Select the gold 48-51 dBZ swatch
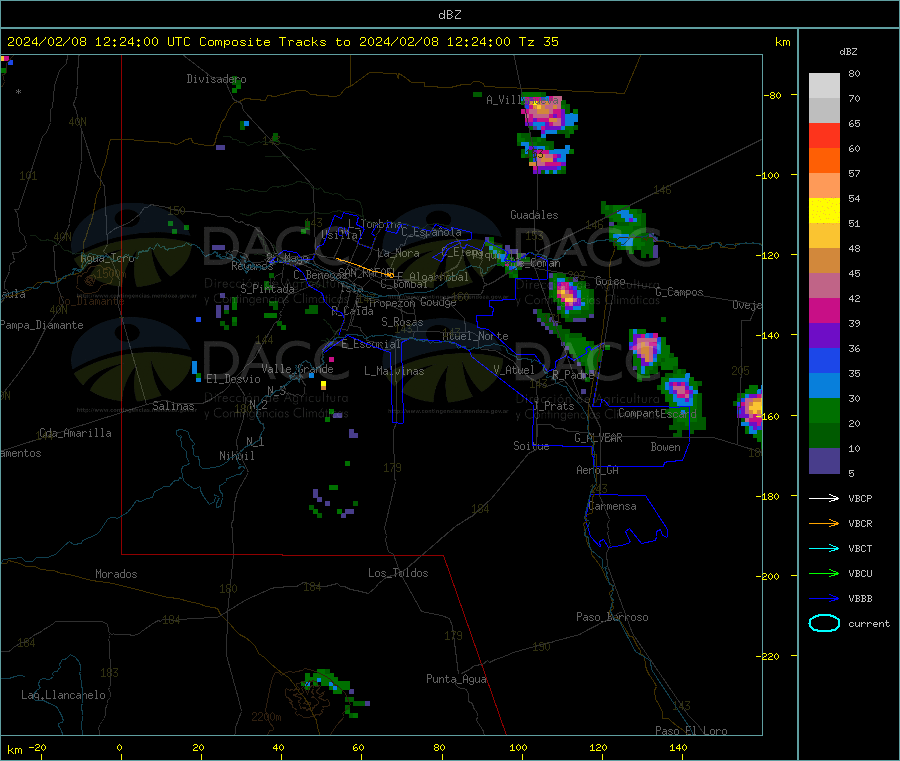Image resolution: width=900 pixels, height=761 pixels. pyautogui.click(x=824, y=236)
